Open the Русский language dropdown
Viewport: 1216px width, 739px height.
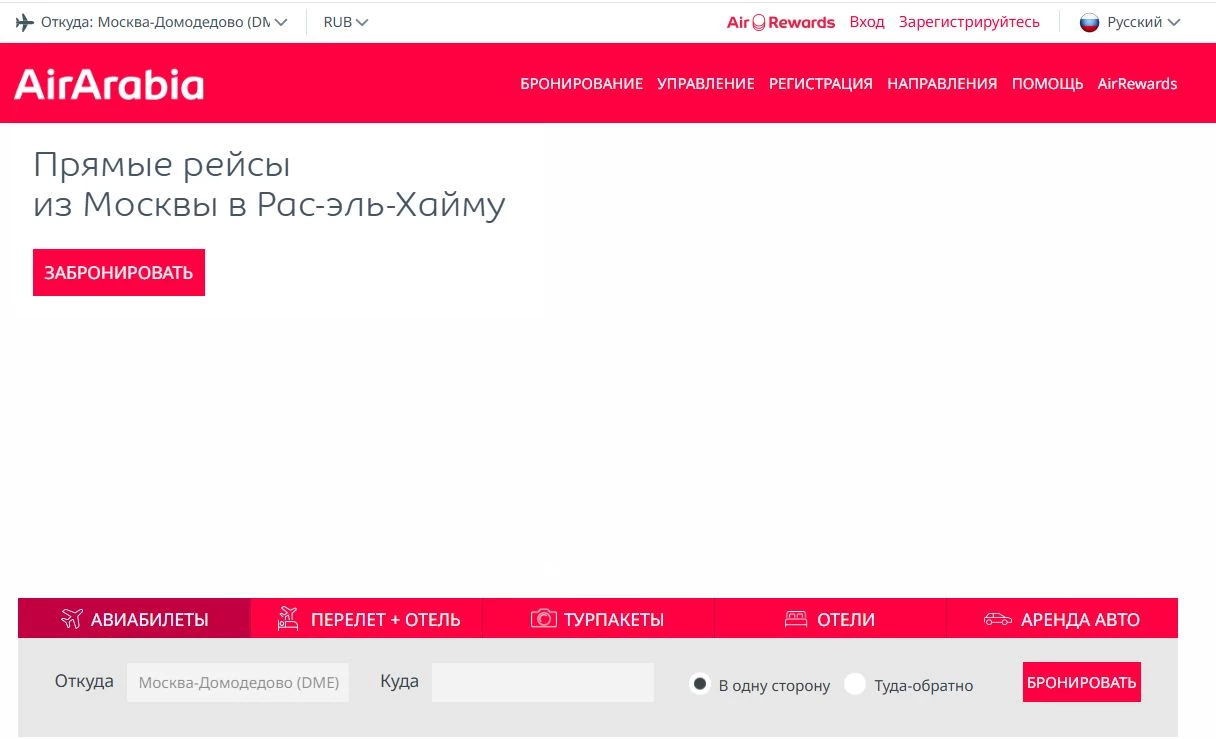(x=1131, y=22)
